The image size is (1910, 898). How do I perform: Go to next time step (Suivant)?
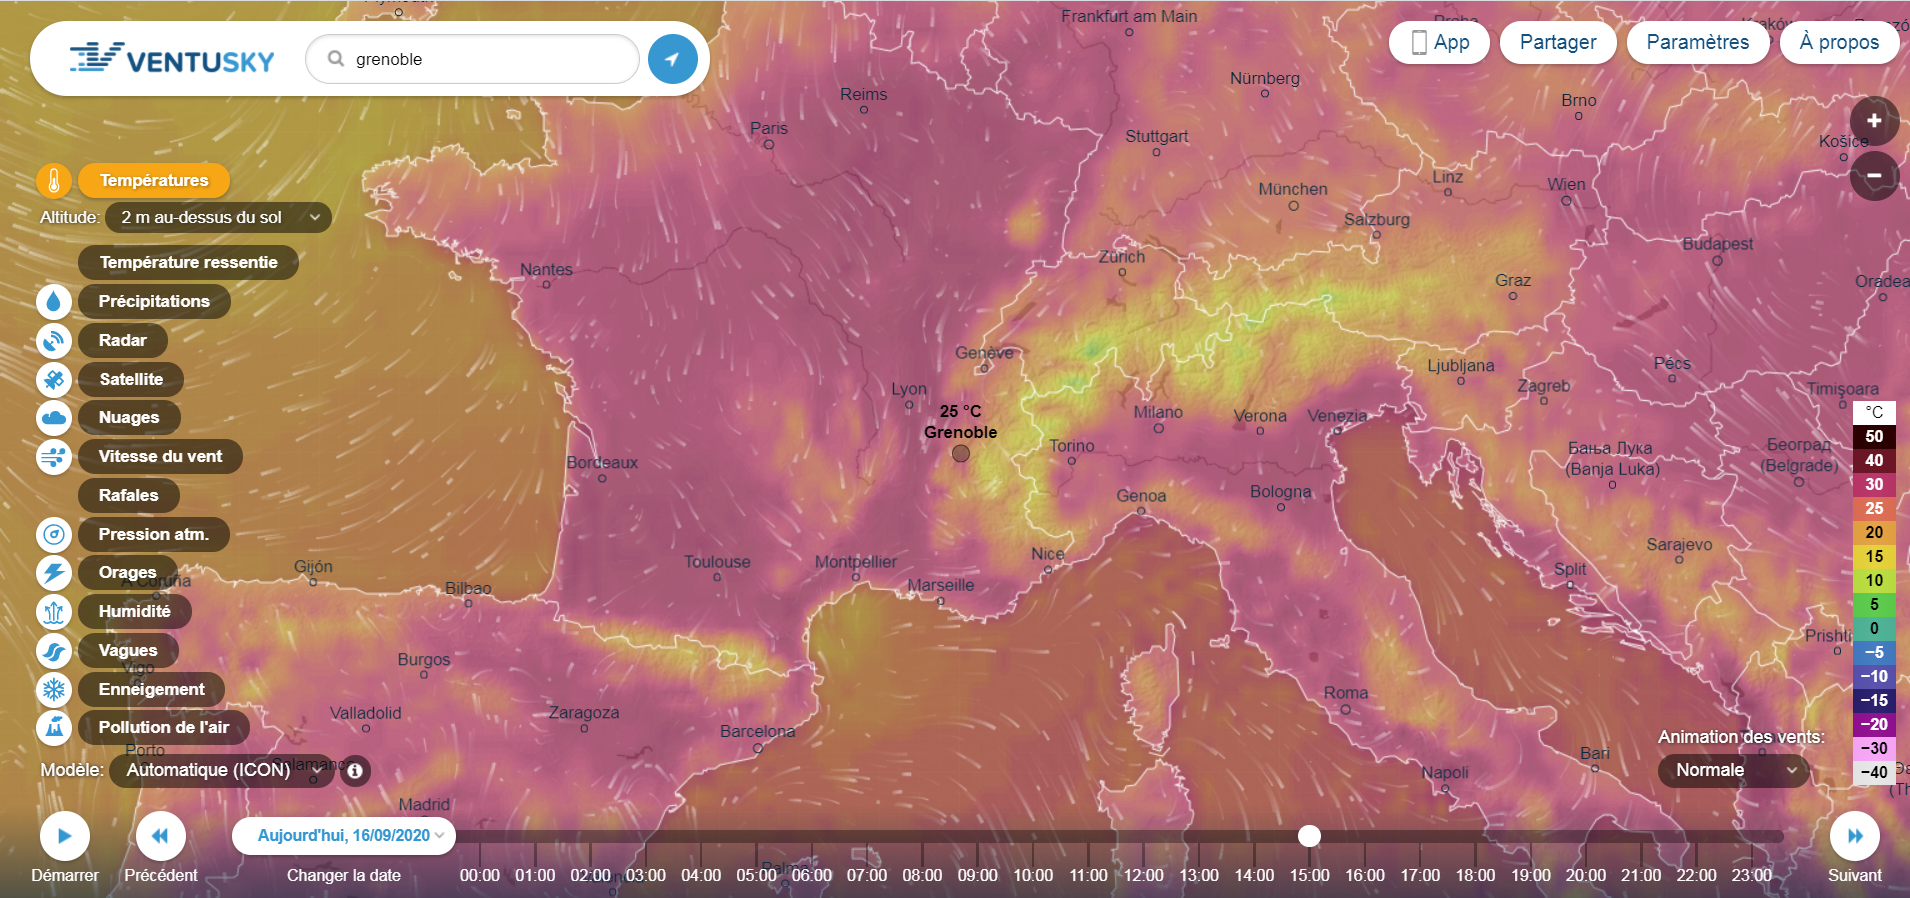pos(1855,836)
